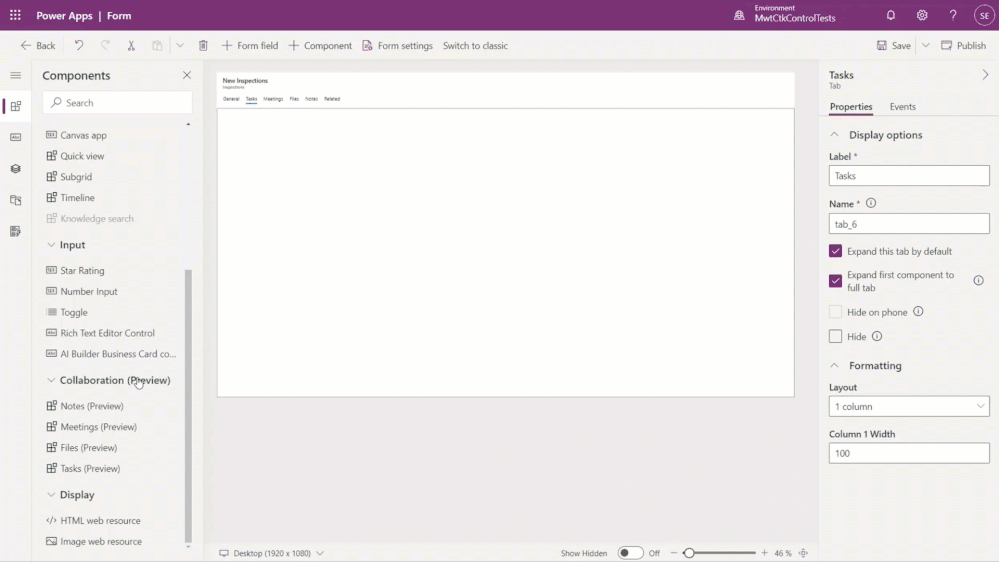This screenshot has width=999, height=562.
Task: Click the Publish button
Action: click(x=963, y=45)
